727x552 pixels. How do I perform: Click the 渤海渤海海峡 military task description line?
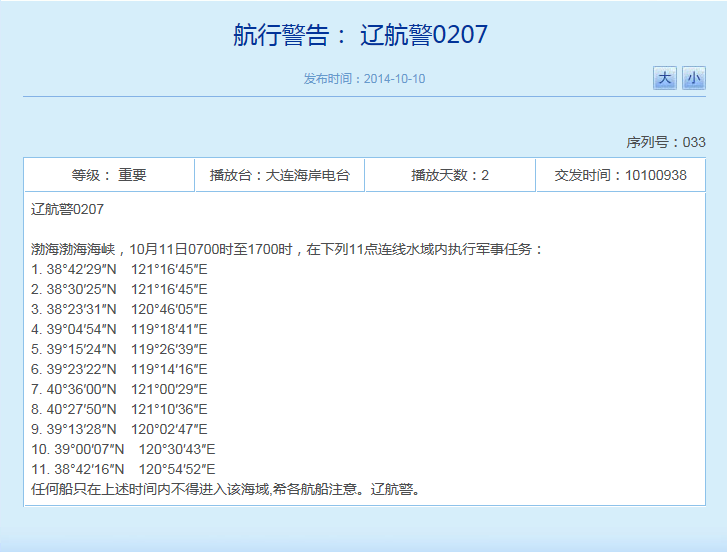click(287, 249)
